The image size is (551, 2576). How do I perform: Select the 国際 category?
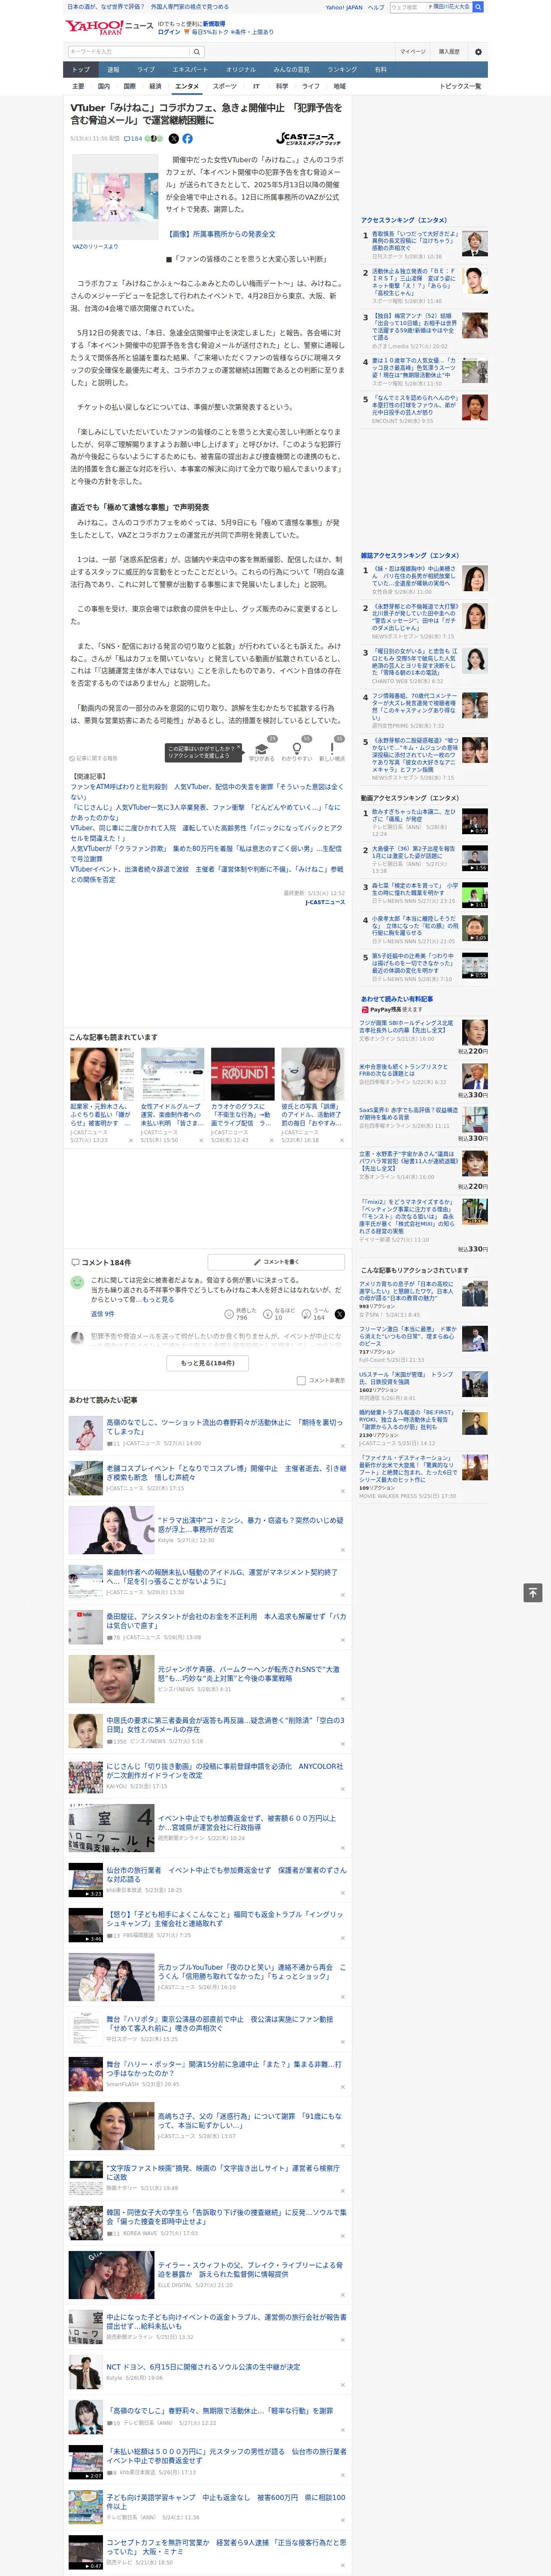point(130,86)
